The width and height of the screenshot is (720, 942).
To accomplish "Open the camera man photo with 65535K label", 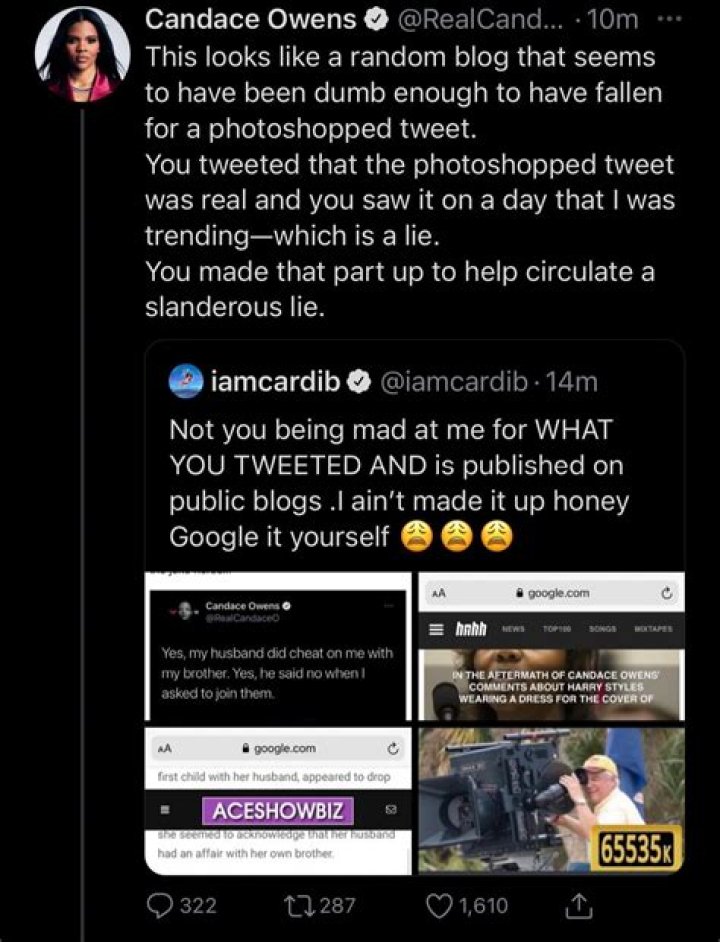I will click(555, 800).
